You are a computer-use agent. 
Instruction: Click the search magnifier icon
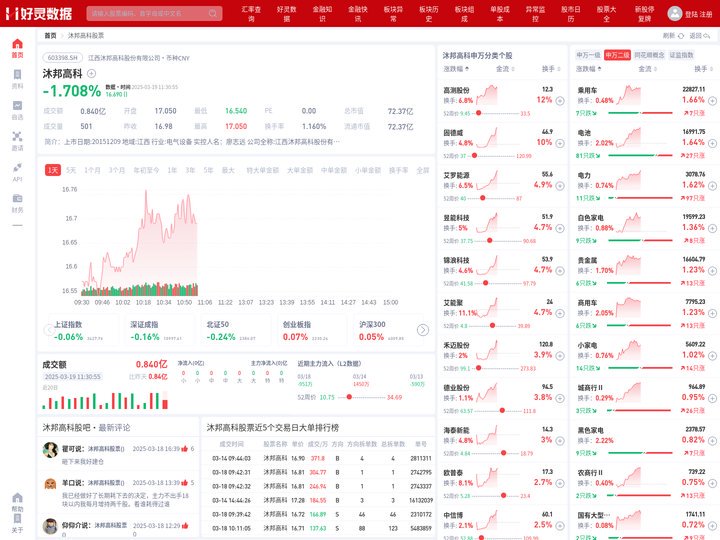click(213, 13)
